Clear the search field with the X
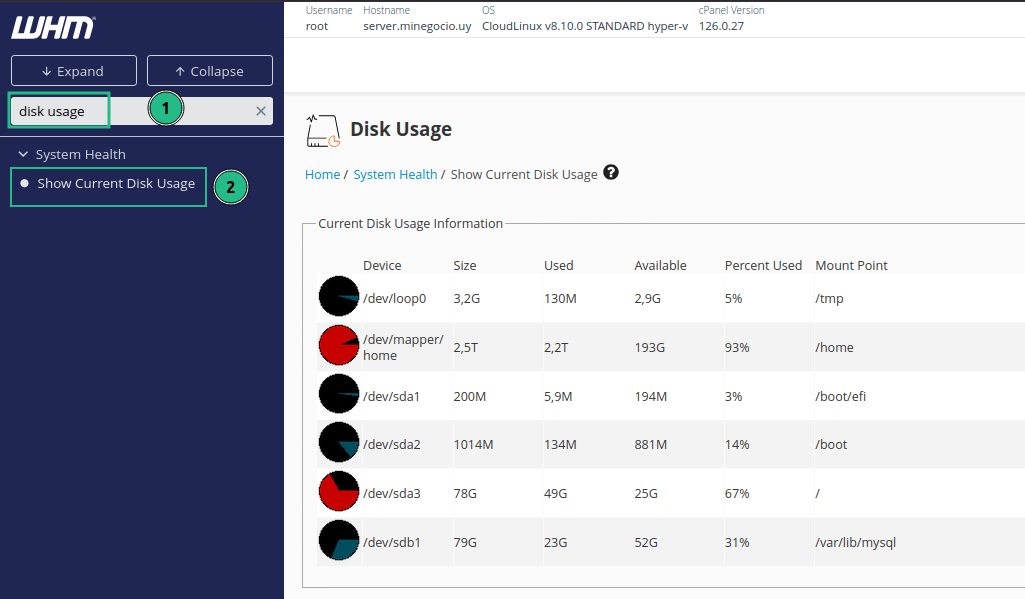 point(261,111)
